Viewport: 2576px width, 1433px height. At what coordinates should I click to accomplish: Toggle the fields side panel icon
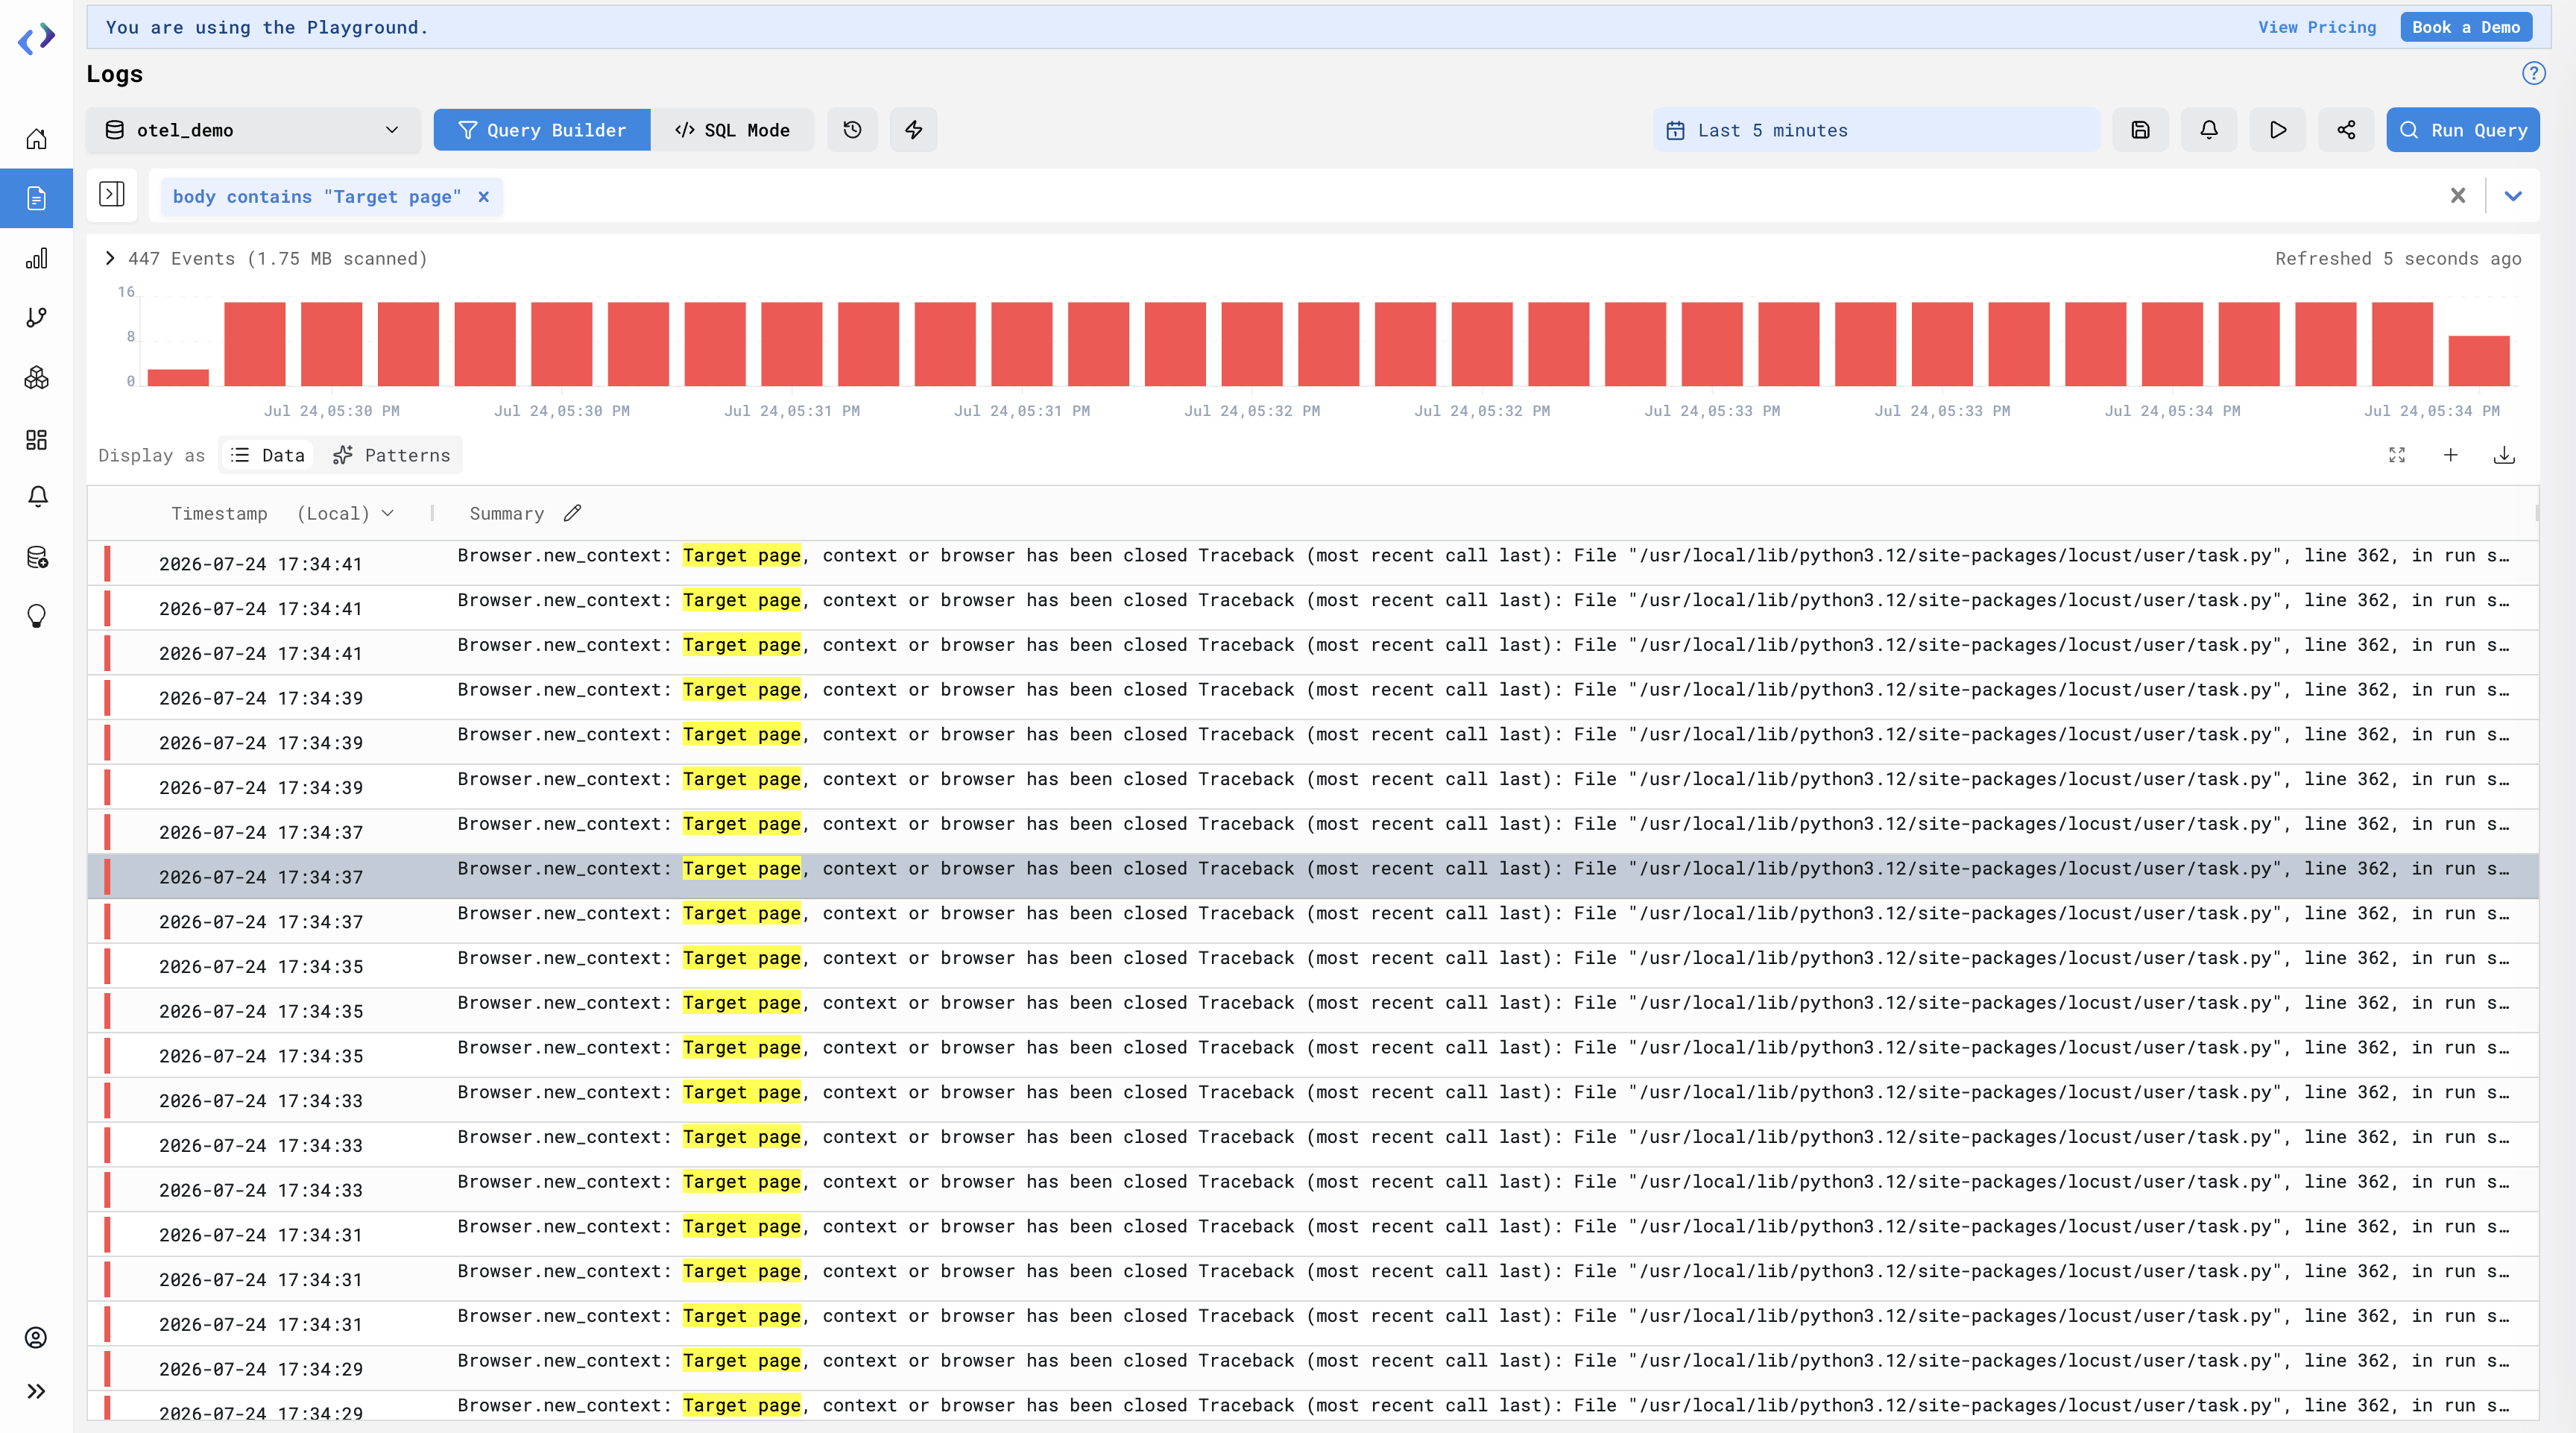(x=112, y=194)
